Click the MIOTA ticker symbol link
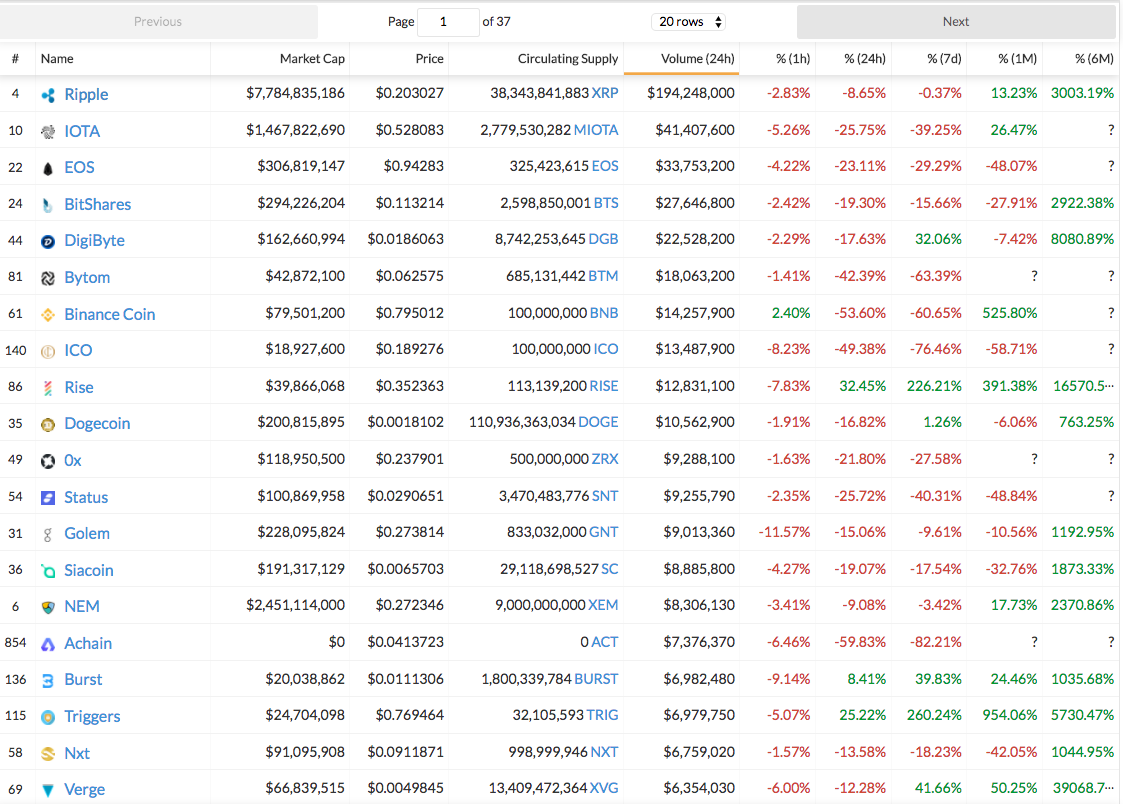Image resolution: width=1123 pixels, height=804 pixels. click(596, 130)
